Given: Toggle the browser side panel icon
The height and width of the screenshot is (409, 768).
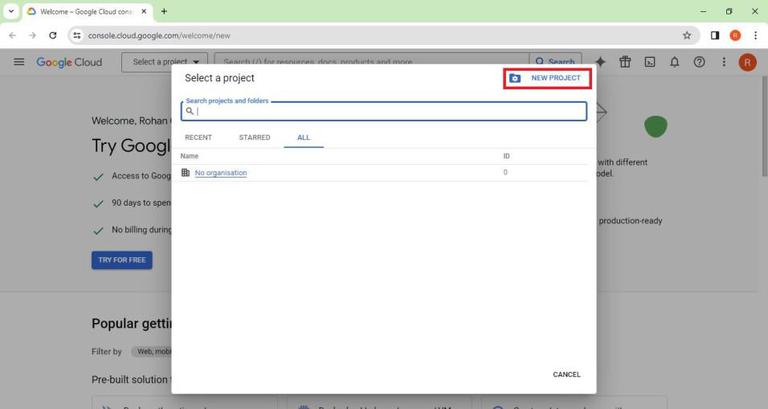Looking at the screenshot, I should [x=715, y=35].
